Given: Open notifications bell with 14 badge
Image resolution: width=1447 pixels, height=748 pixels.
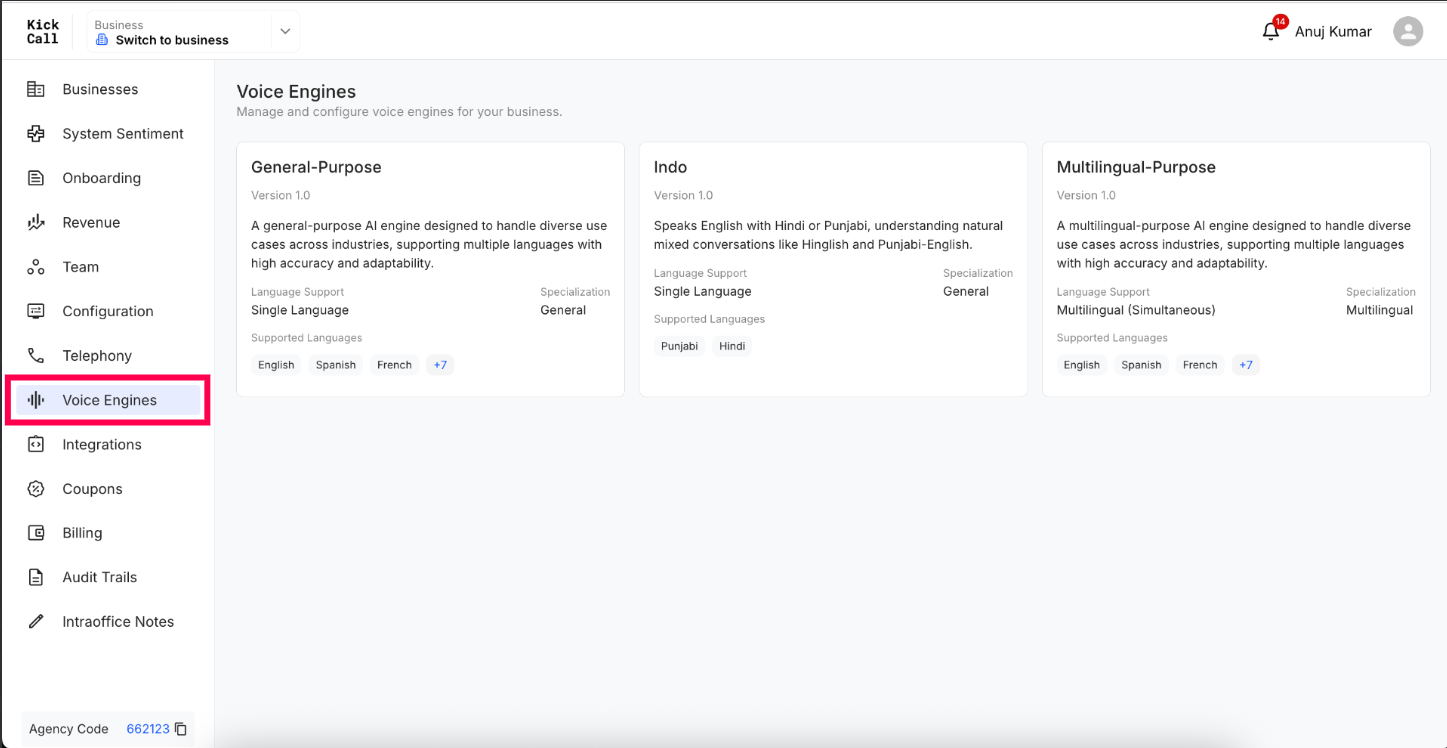Looking at the screenshot, I should tap(1272, 30).
